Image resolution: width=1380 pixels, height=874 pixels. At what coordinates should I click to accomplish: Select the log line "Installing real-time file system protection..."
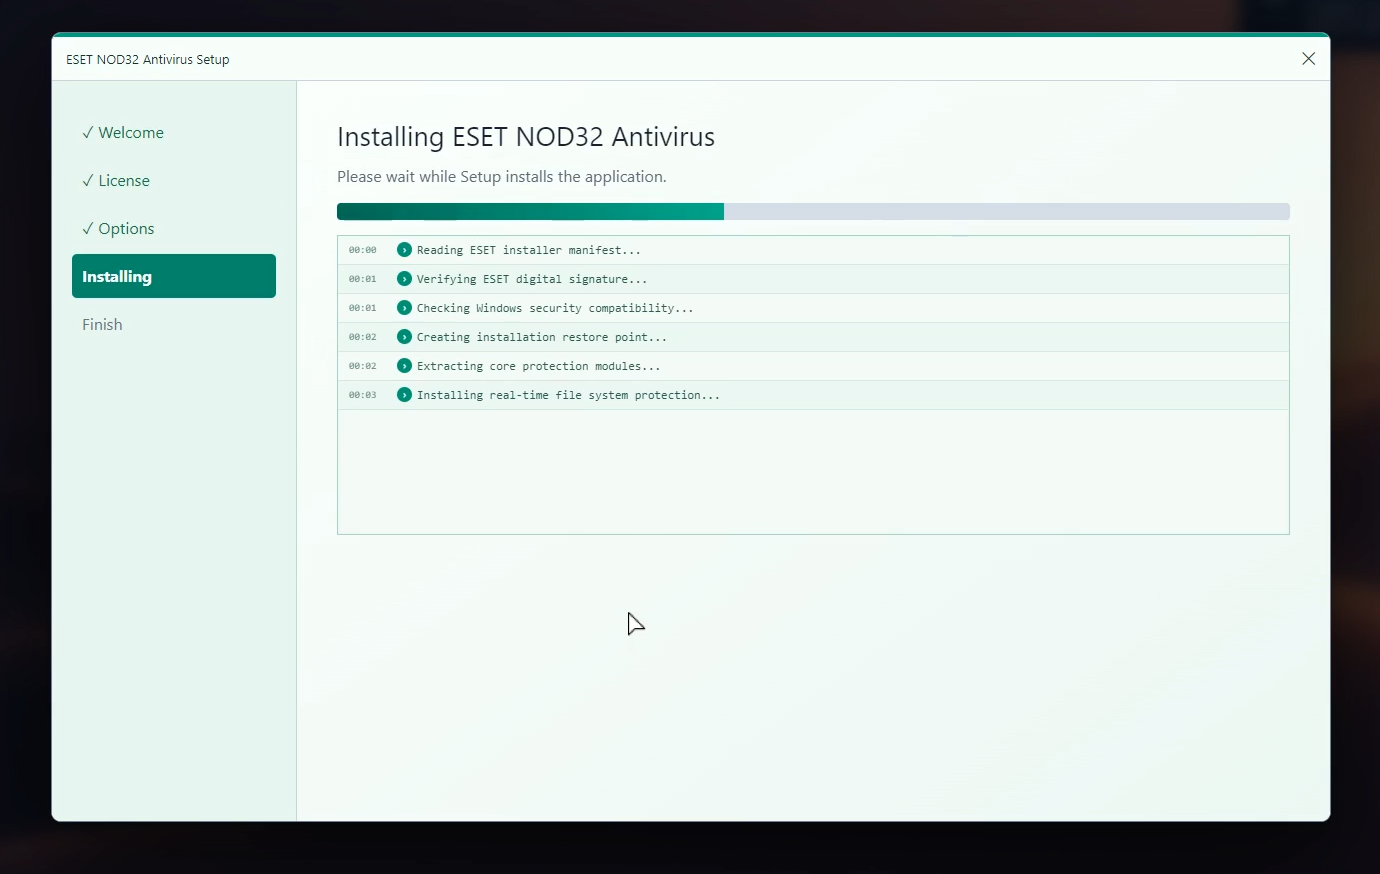pyautogui.click(x=813, y=395)
